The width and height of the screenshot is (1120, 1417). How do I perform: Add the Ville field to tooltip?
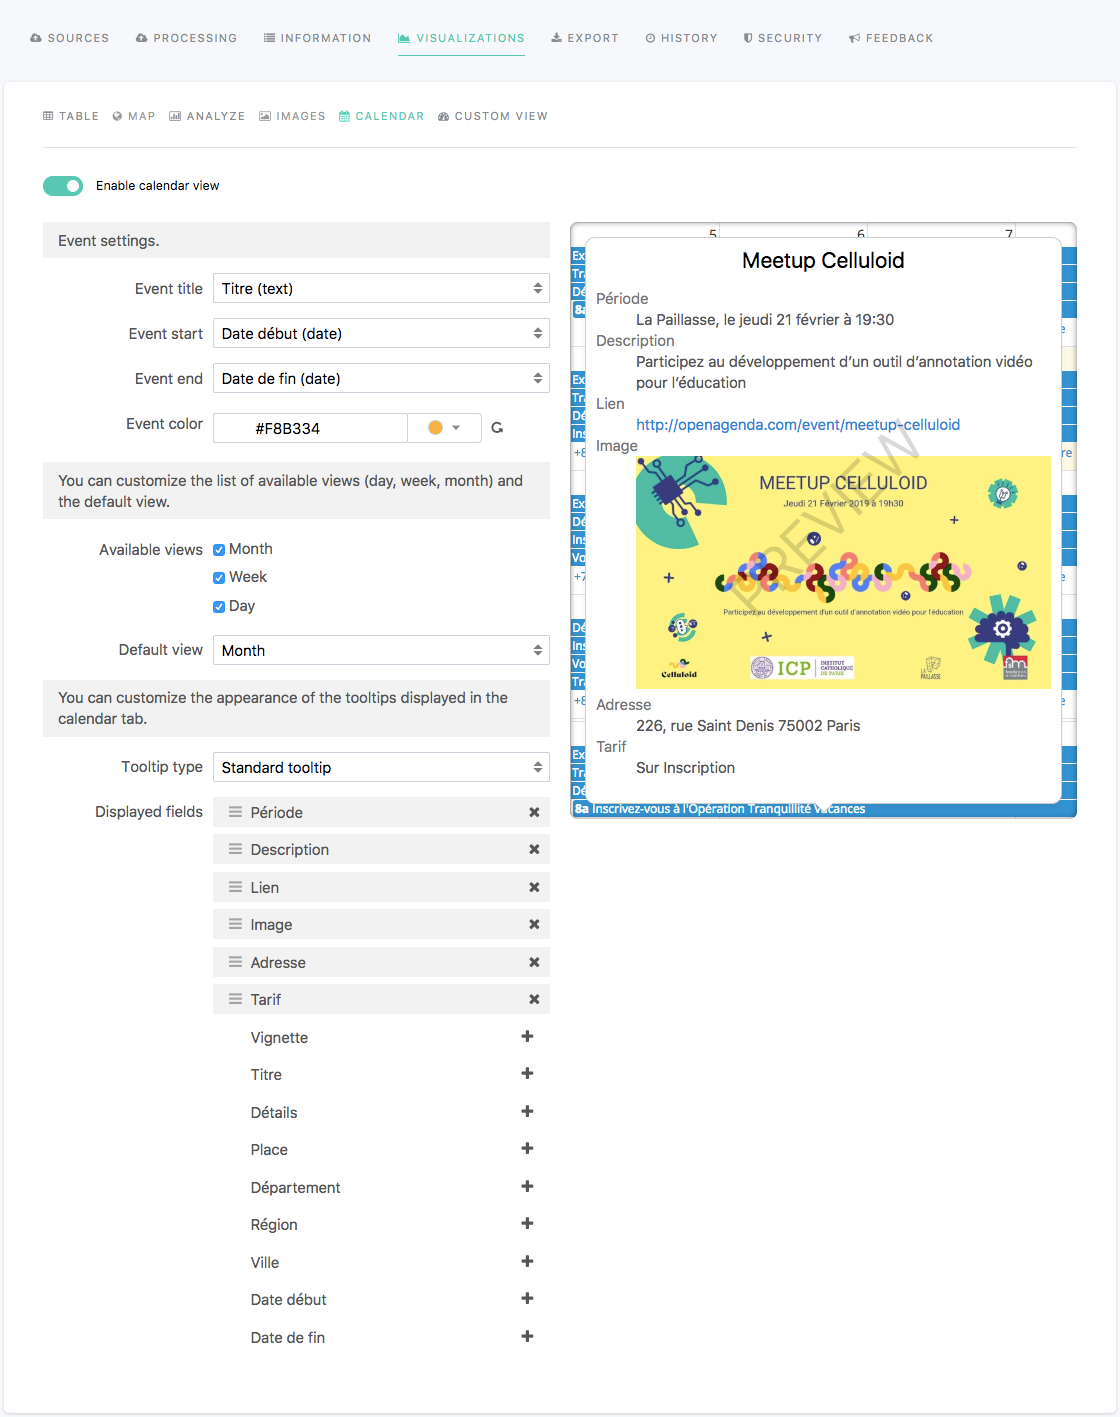coord(527,1262)
